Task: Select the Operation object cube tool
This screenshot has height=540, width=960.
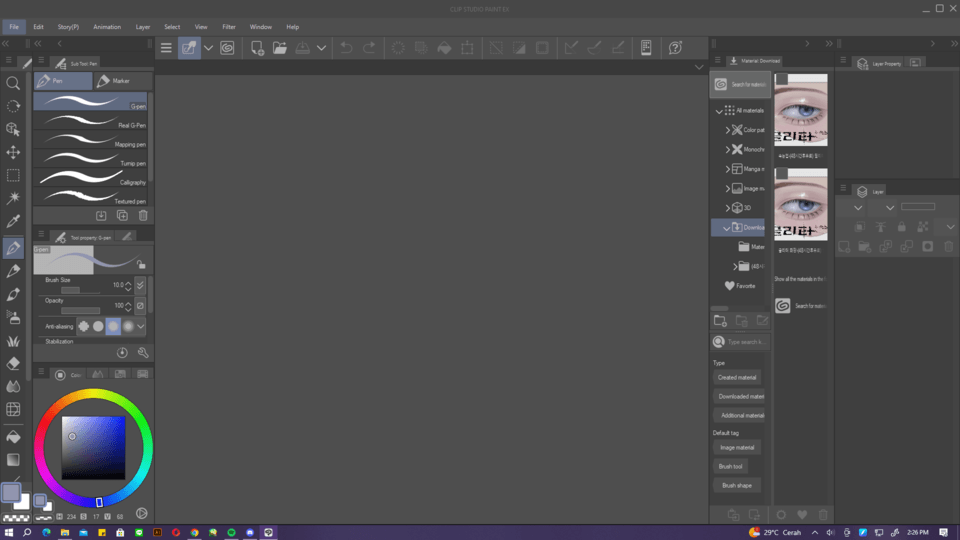Action: (13, 129)
